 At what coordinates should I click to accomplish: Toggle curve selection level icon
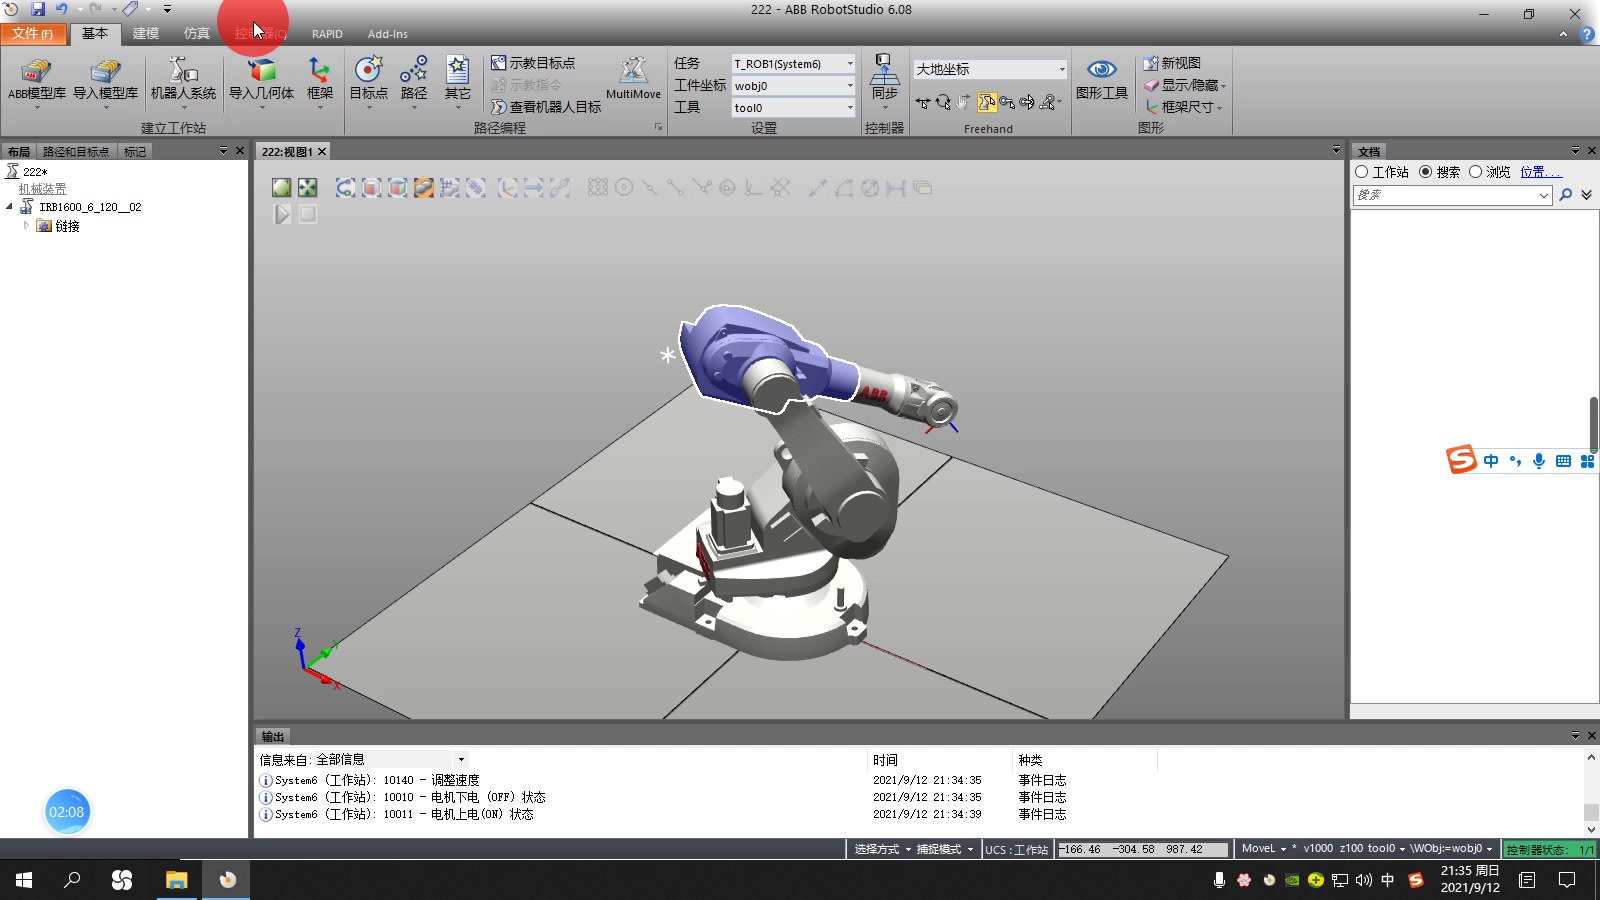coord(345,188)
